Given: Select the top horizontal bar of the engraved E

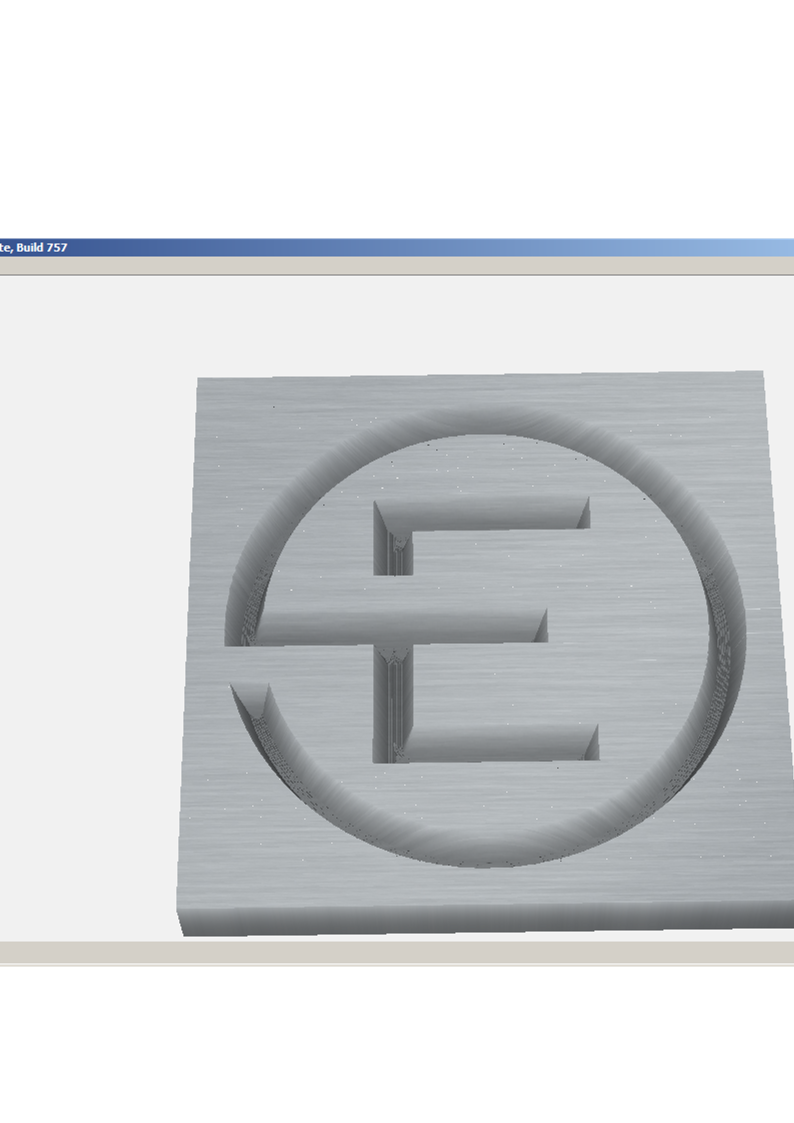Looking at the screenshot, I should click(485, 513).
